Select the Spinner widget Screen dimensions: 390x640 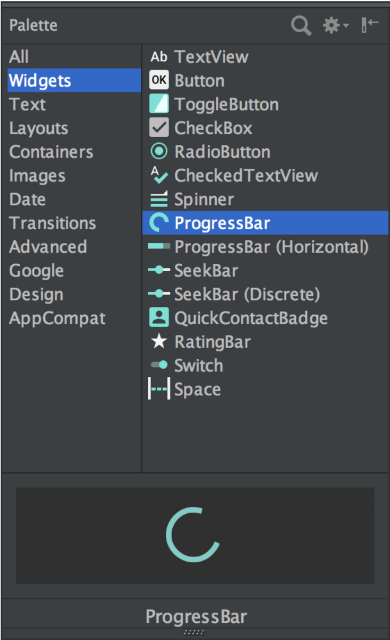pyautogui.click(x=191, y=199)
